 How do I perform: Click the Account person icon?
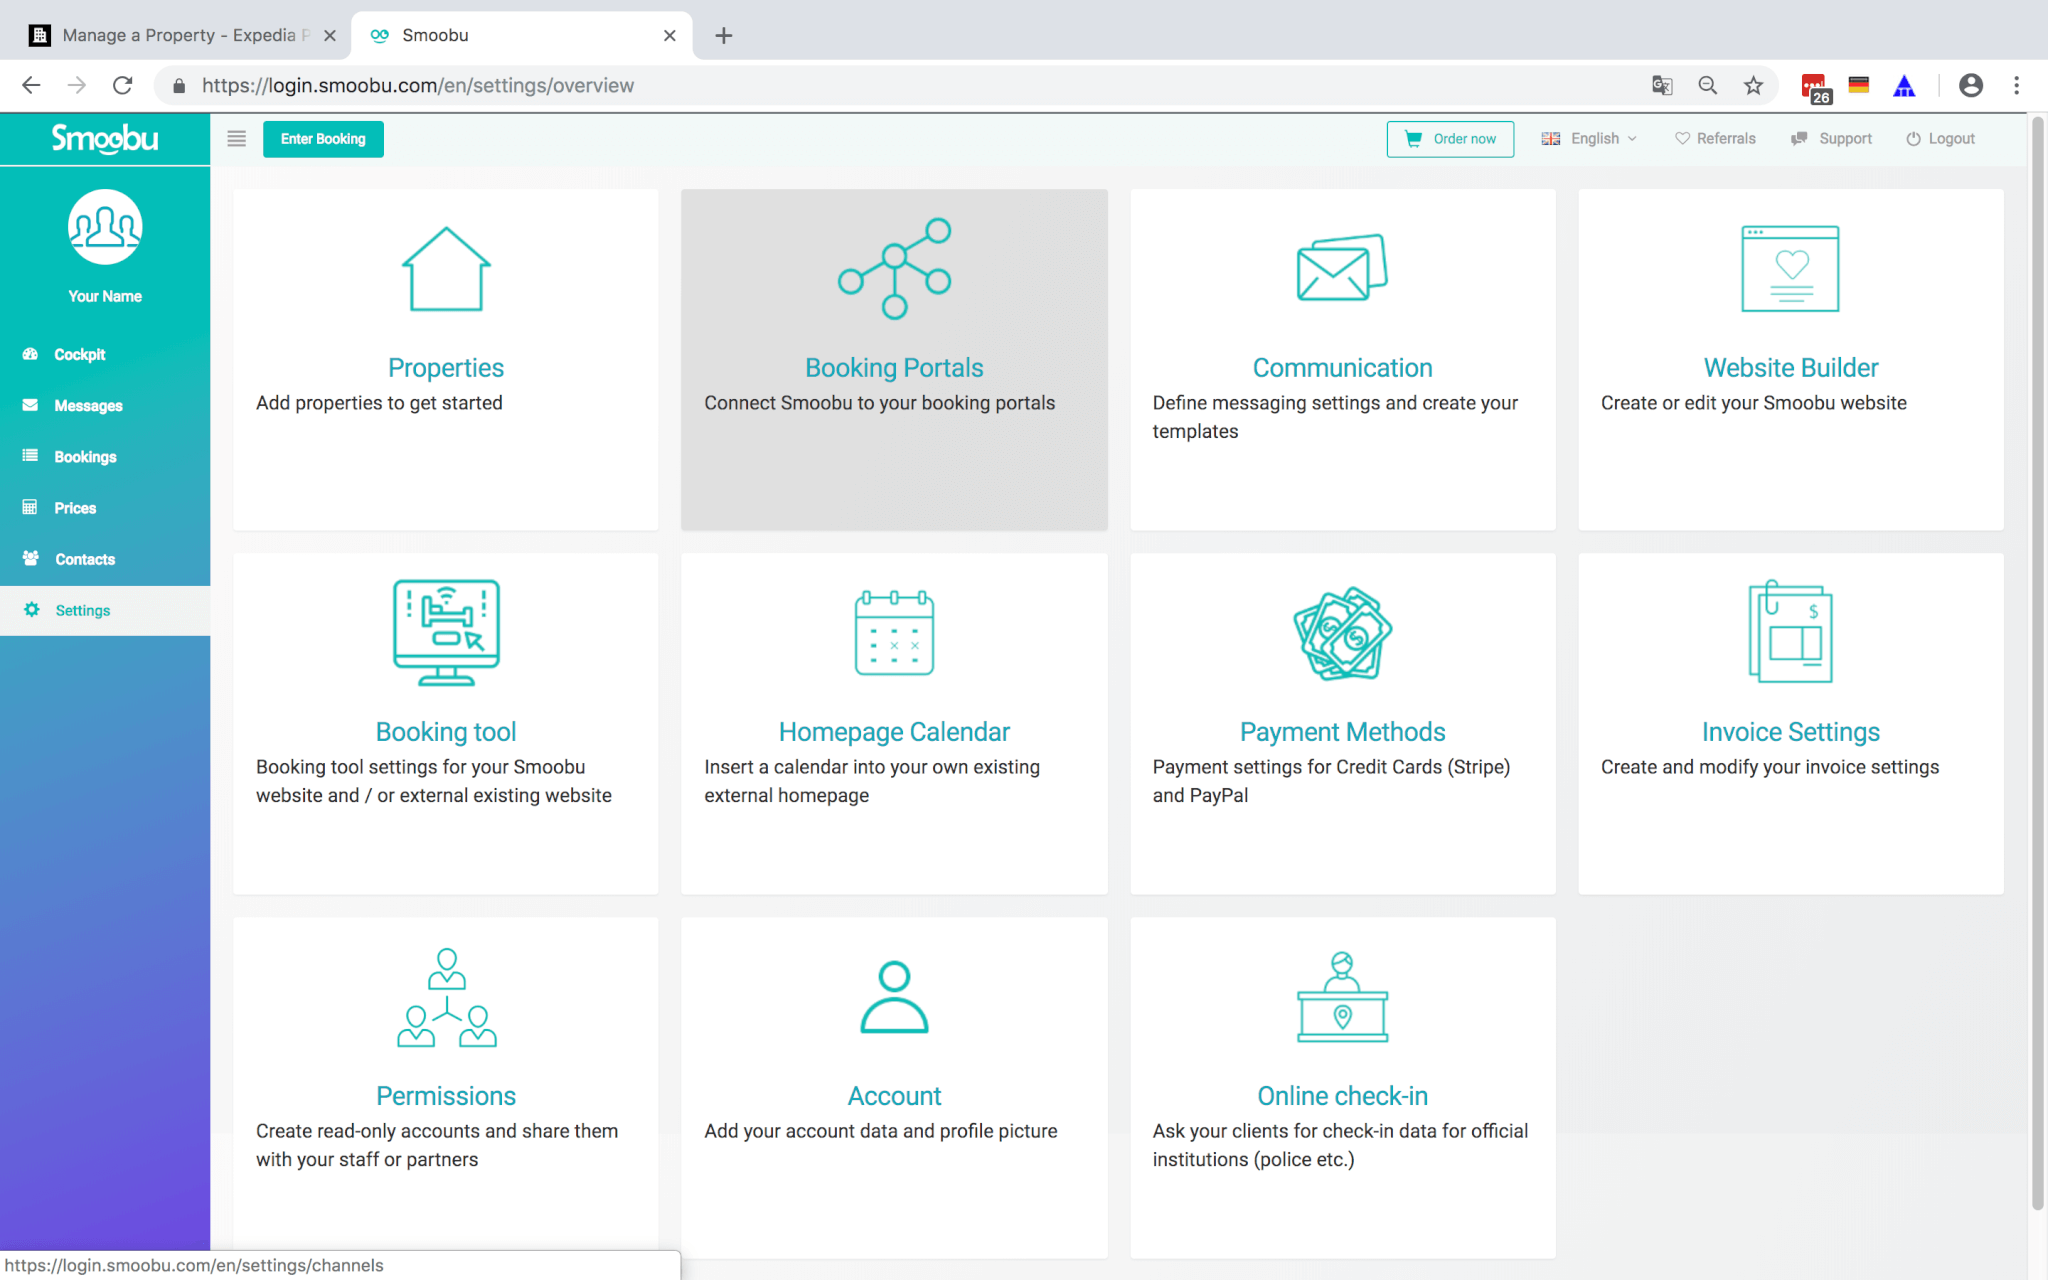[x=894, y=997]
